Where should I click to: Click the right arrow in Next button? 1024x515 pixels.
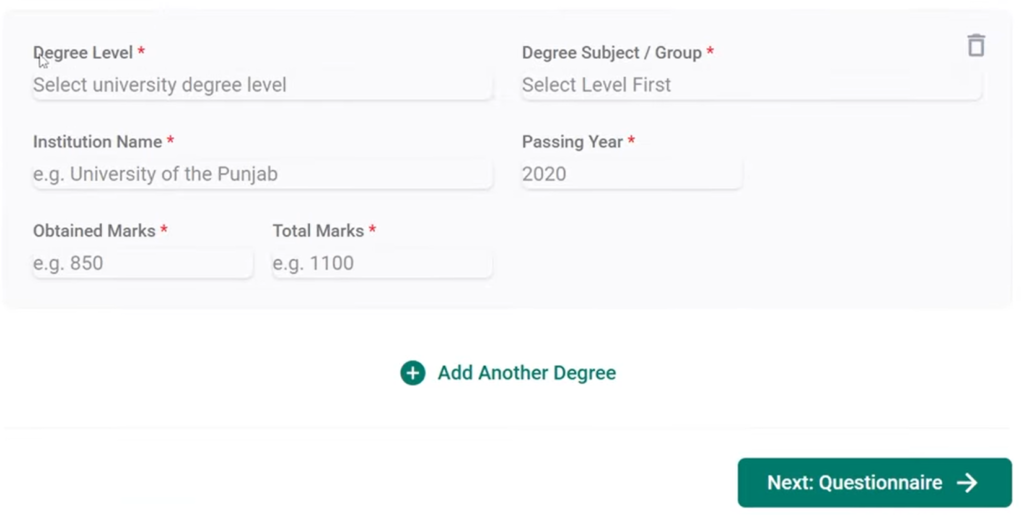(x=967, y=483)
